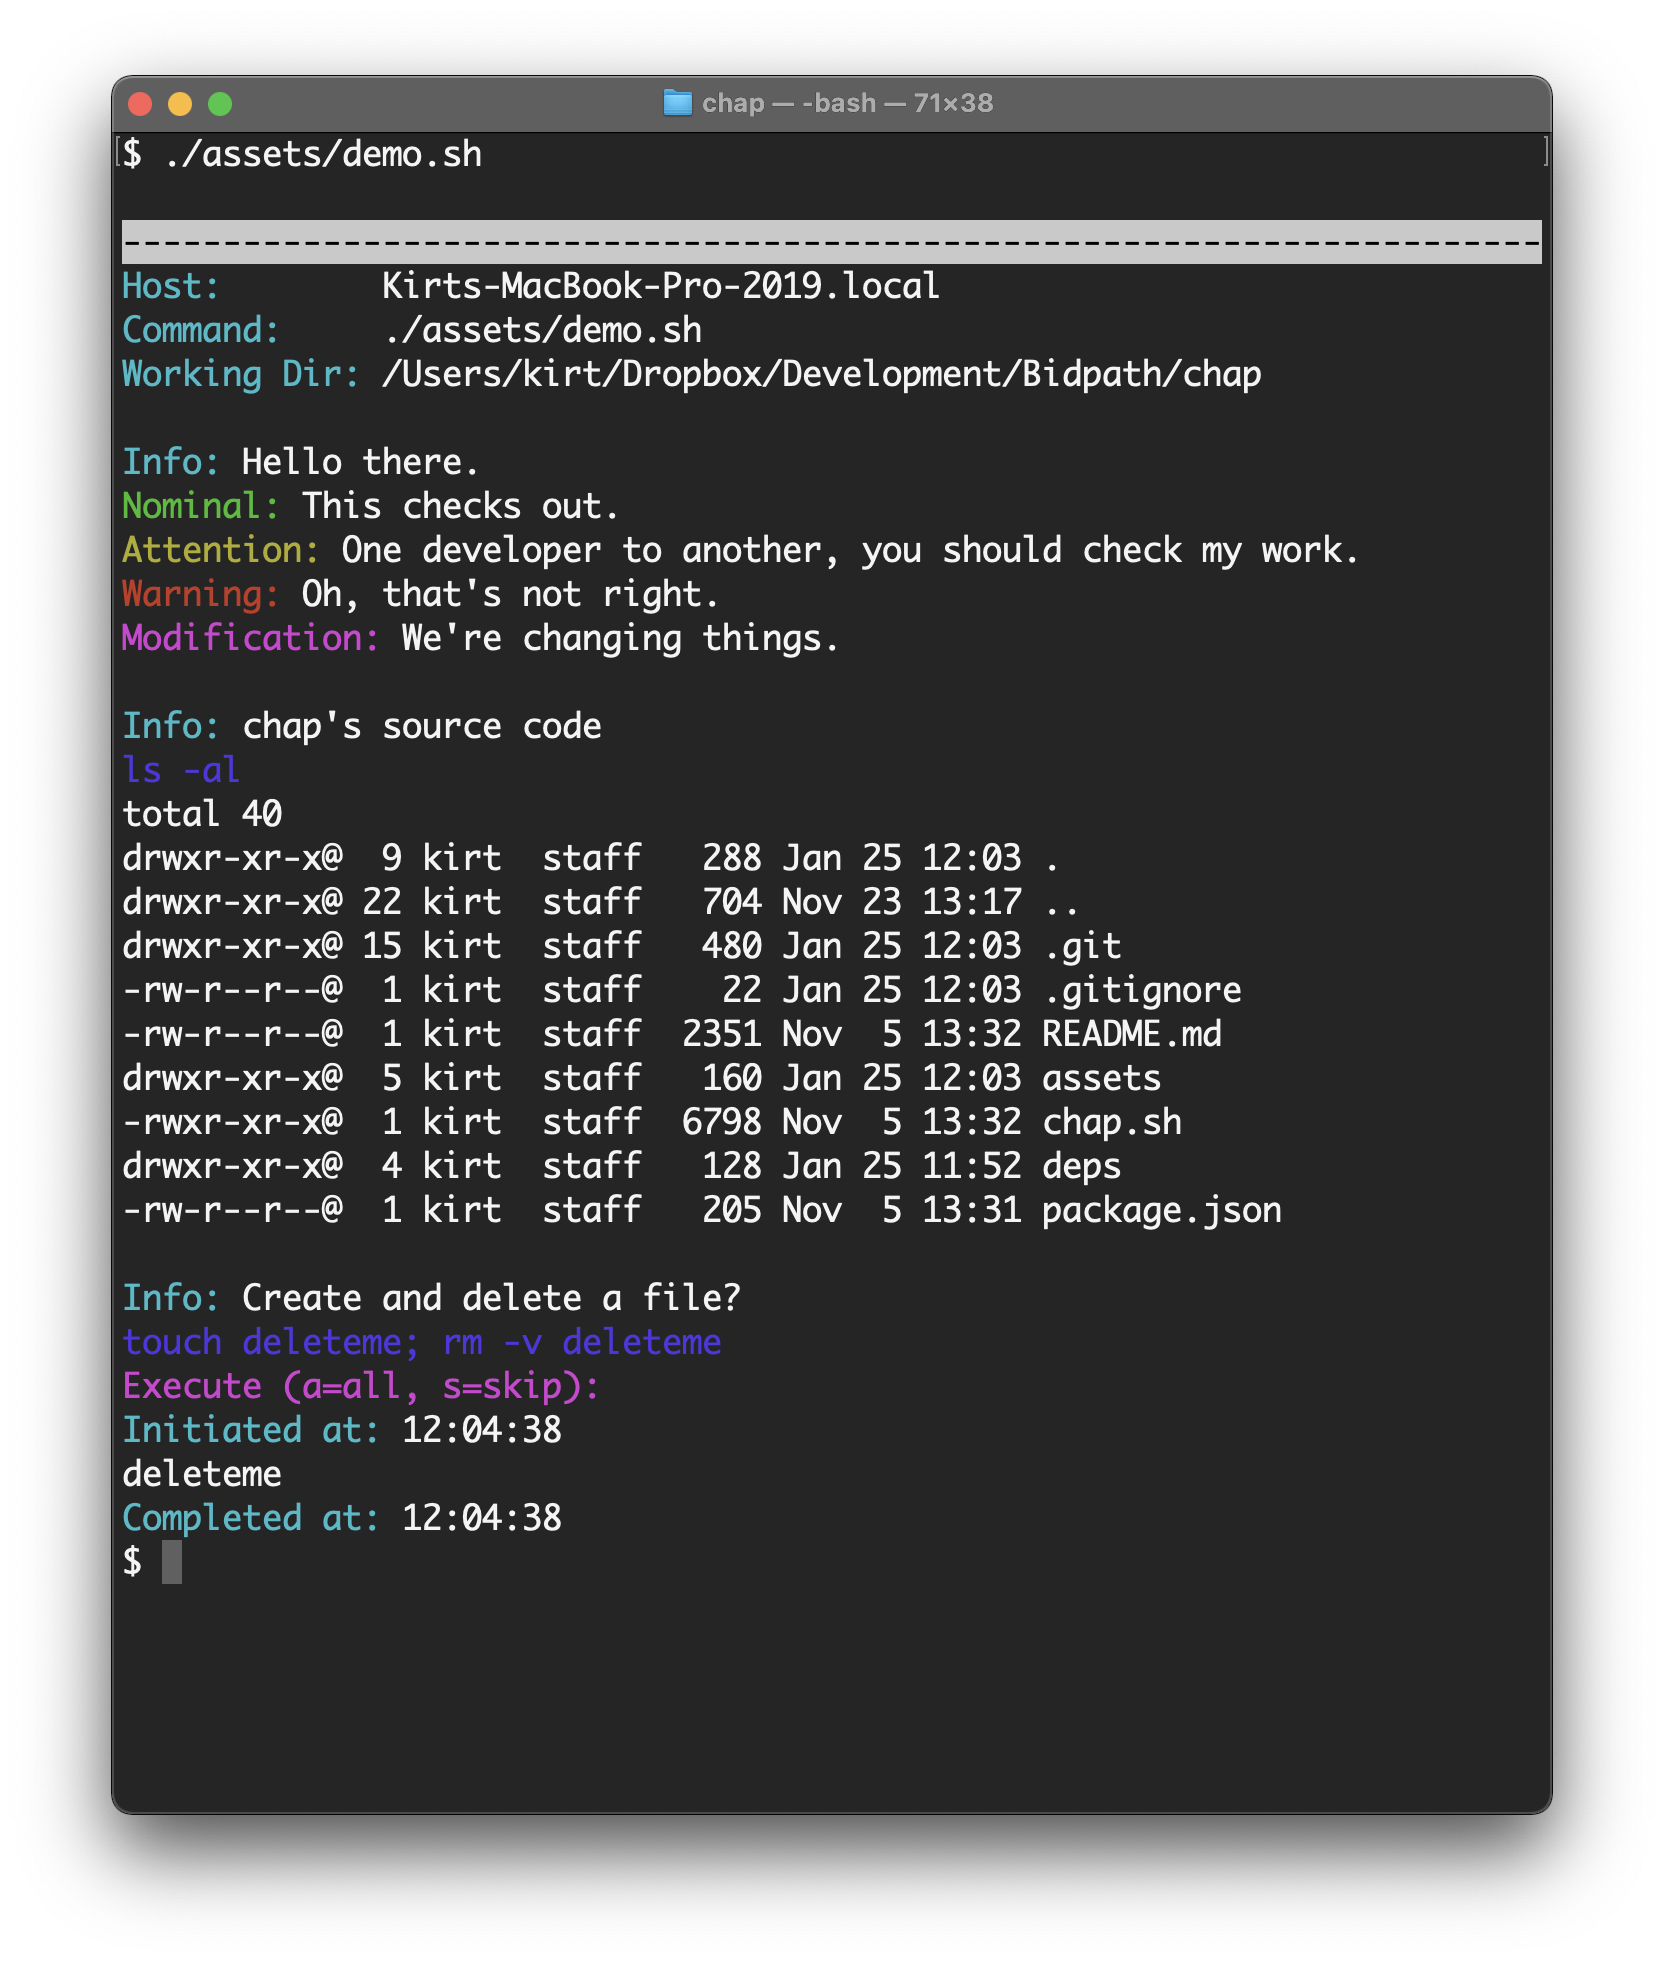
Task: Click the window title 'chap — -bash — 71×38'
Action: coord(847,103)
